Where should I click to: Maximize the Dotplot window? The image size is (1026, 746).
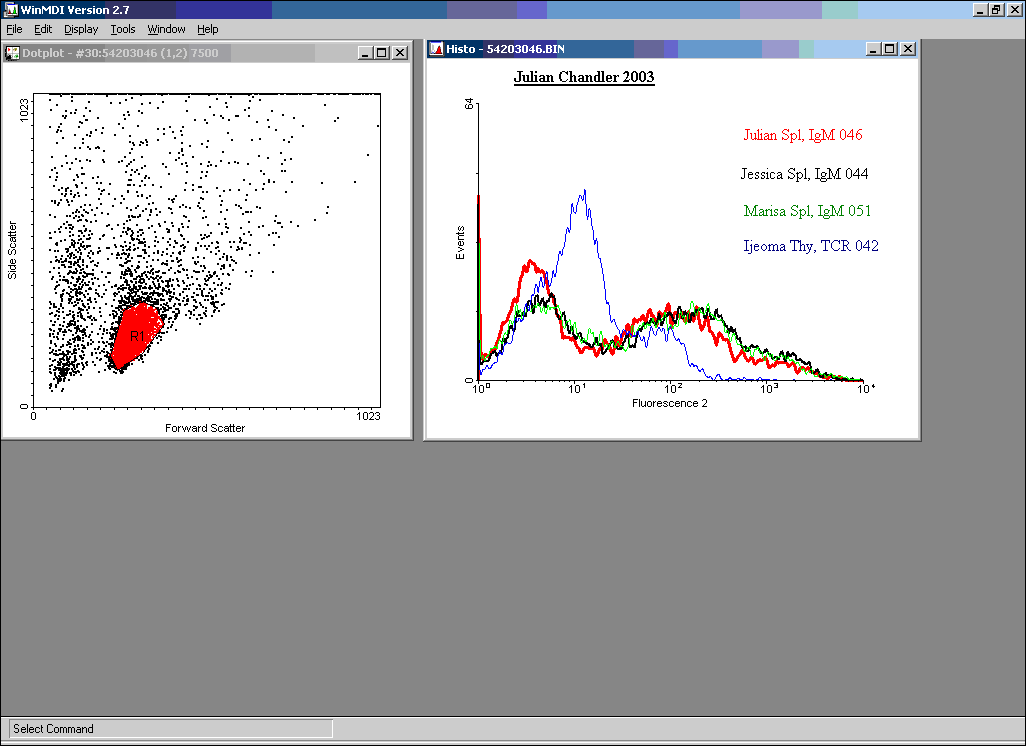point(382,53)
